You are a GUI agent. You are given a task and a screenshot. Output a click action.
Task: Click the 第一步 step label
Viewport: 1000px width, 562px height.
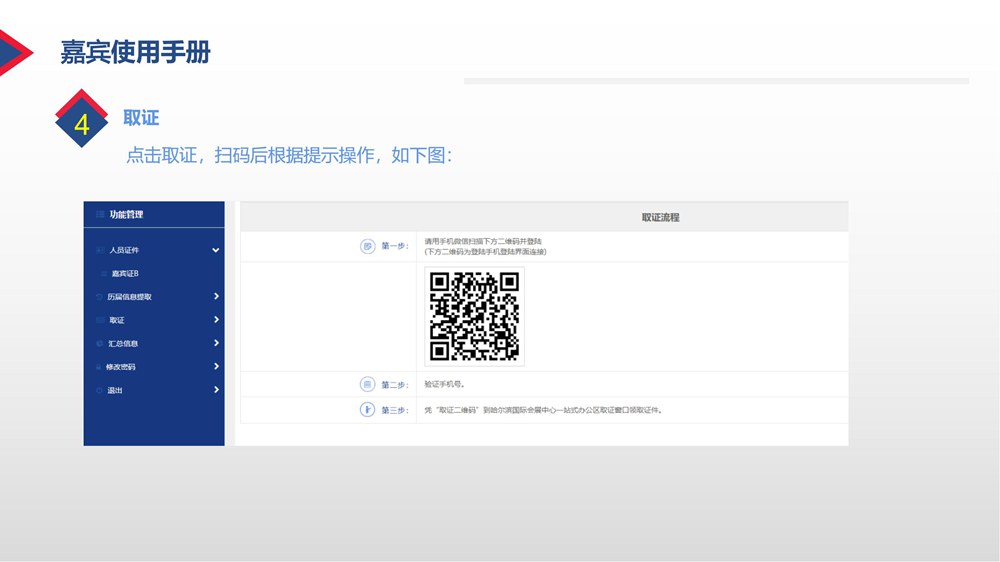click(x=395, y=246)
